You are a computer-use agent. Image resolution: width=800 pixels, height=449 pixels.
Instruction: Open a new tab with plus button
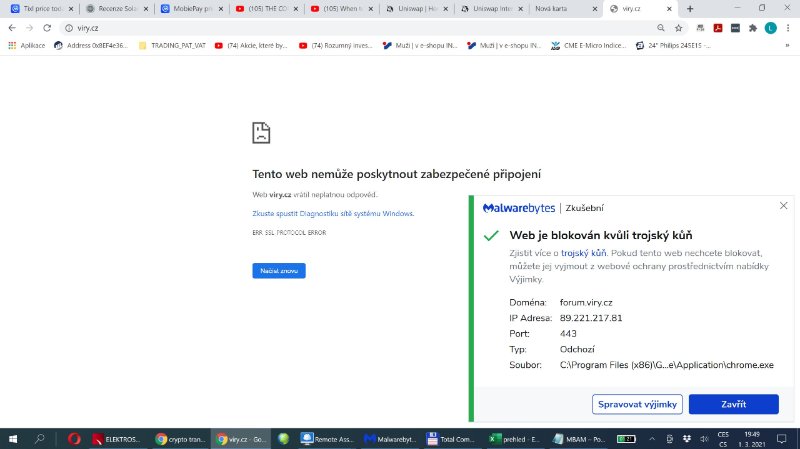tap(690, 9)
